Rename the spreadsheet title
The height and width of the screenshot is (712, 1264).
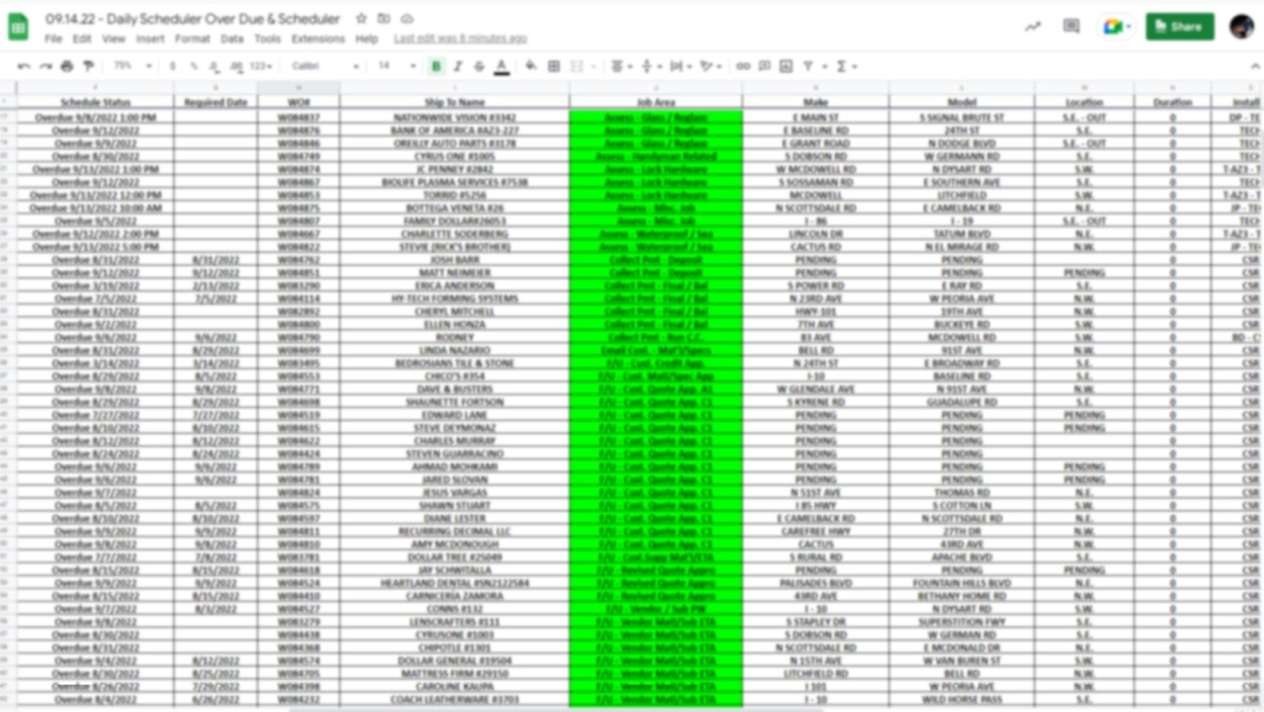point(193,19)
